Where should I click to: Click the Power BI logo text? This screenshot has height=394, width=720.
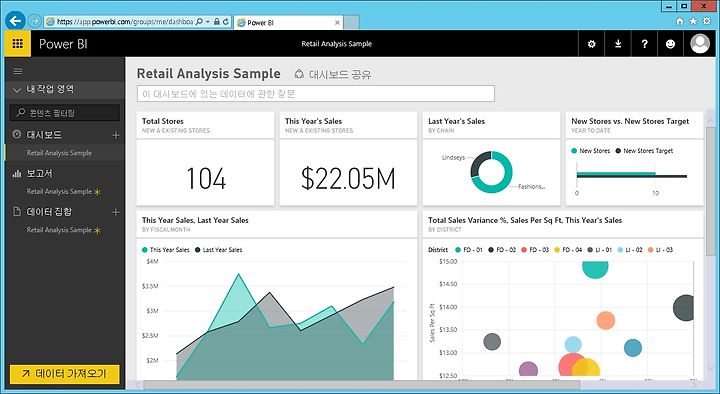click(x=63, y=44)
